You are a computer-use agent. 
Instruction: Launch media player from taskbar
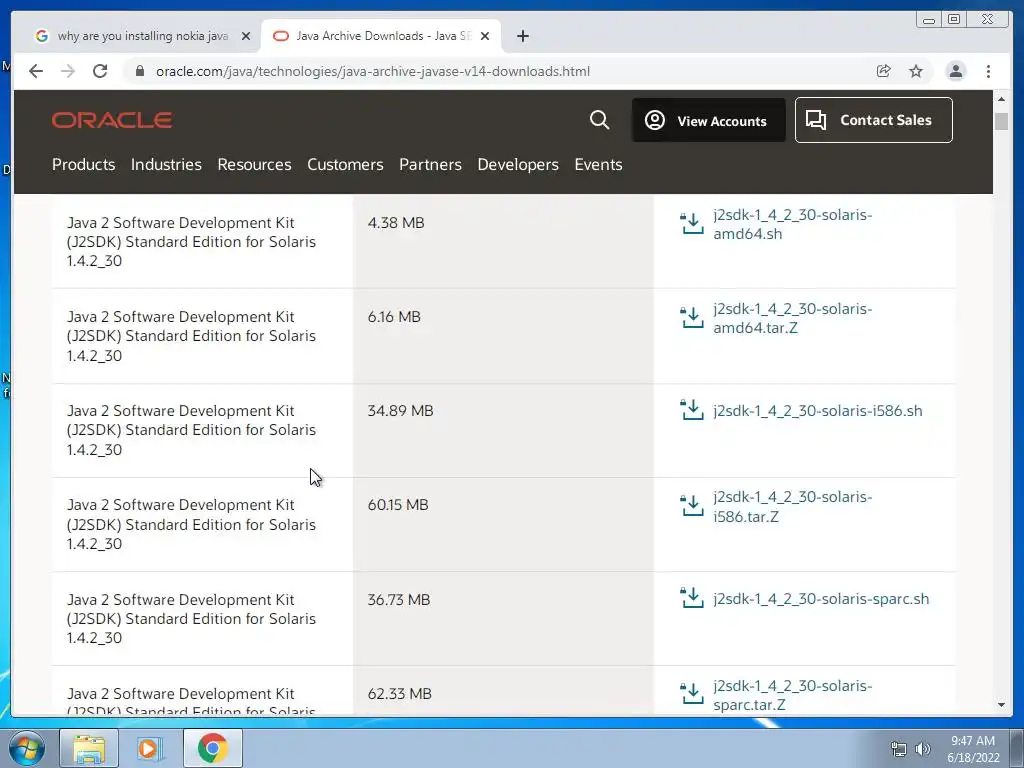point(148,748)
